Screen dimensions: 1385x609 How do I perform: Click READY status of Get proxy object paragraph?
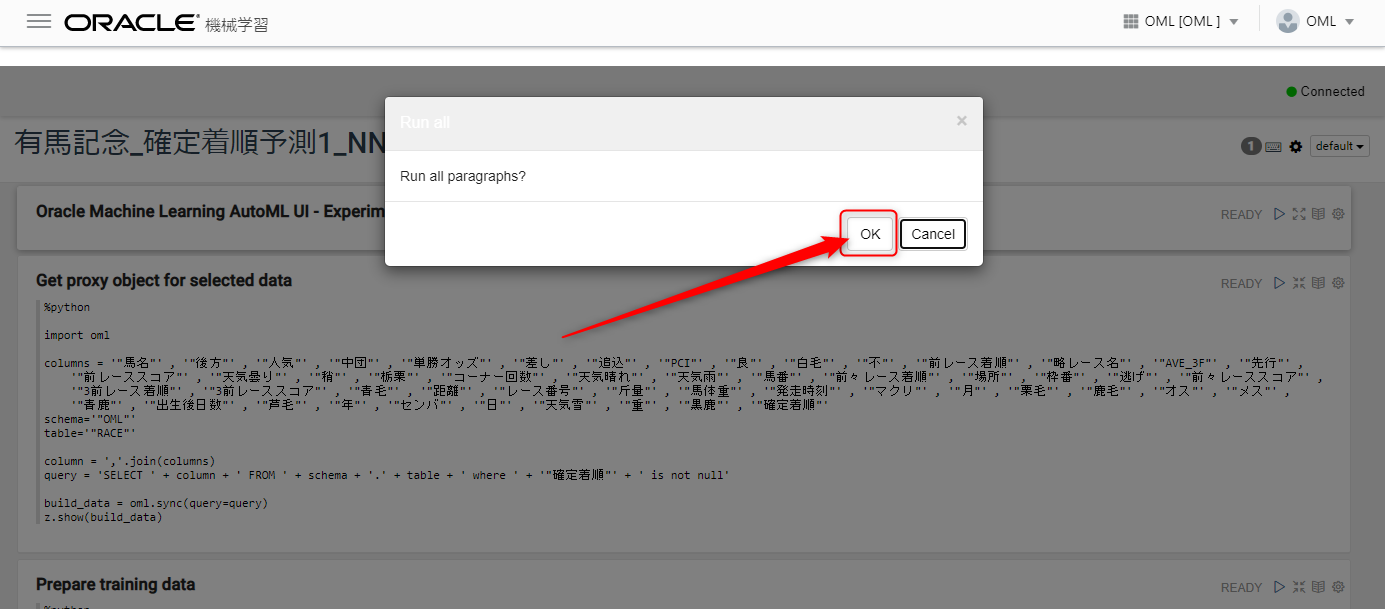click(x=1241, y=284)
